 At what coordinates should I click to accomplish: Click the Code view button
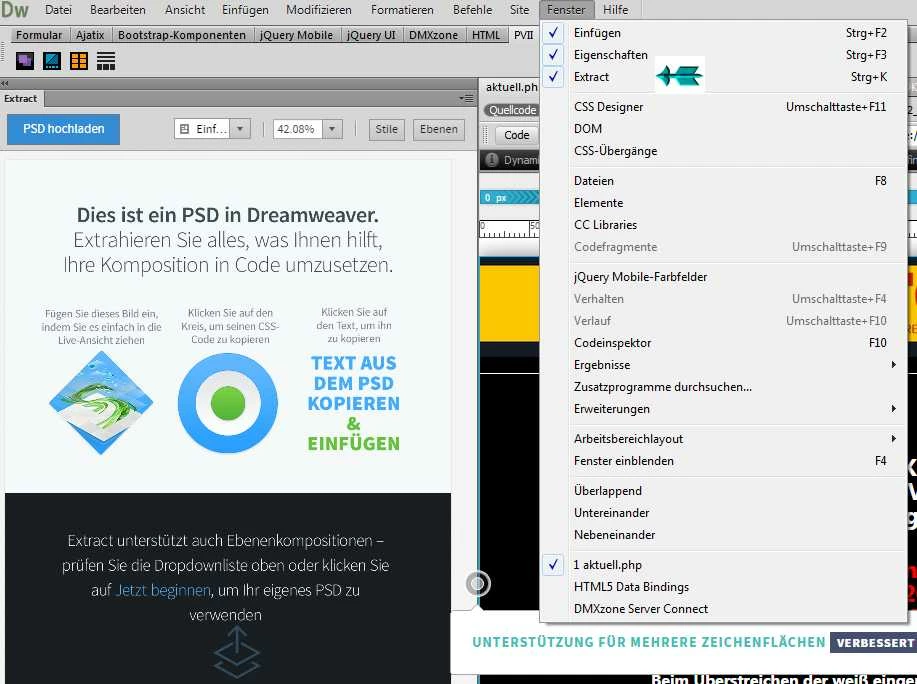coord(517,135)
